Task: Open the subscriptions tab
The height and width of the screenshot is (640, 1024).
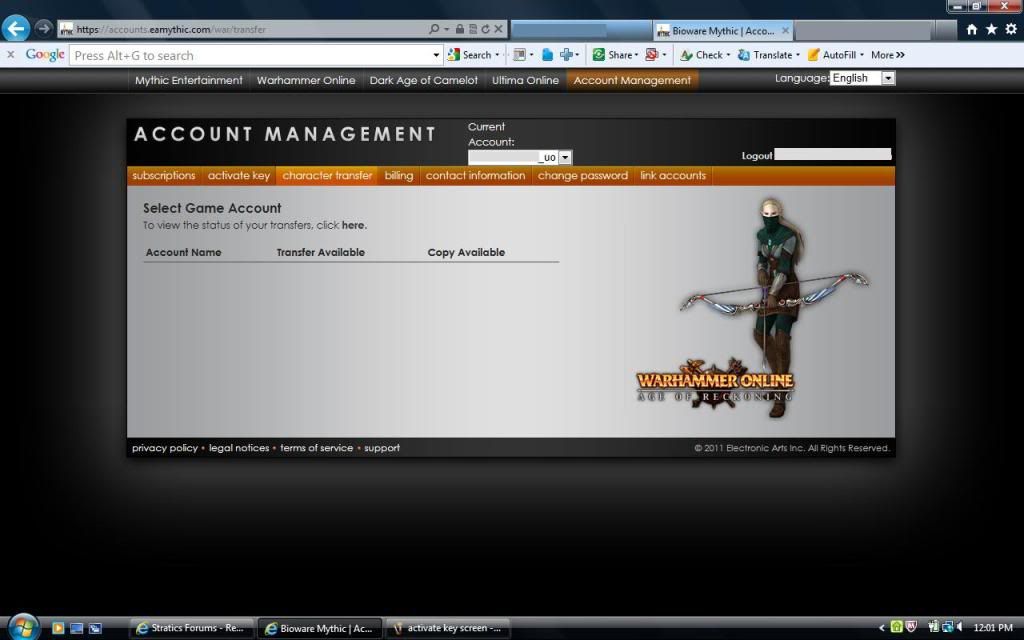Action: click(x=163, y=176)
